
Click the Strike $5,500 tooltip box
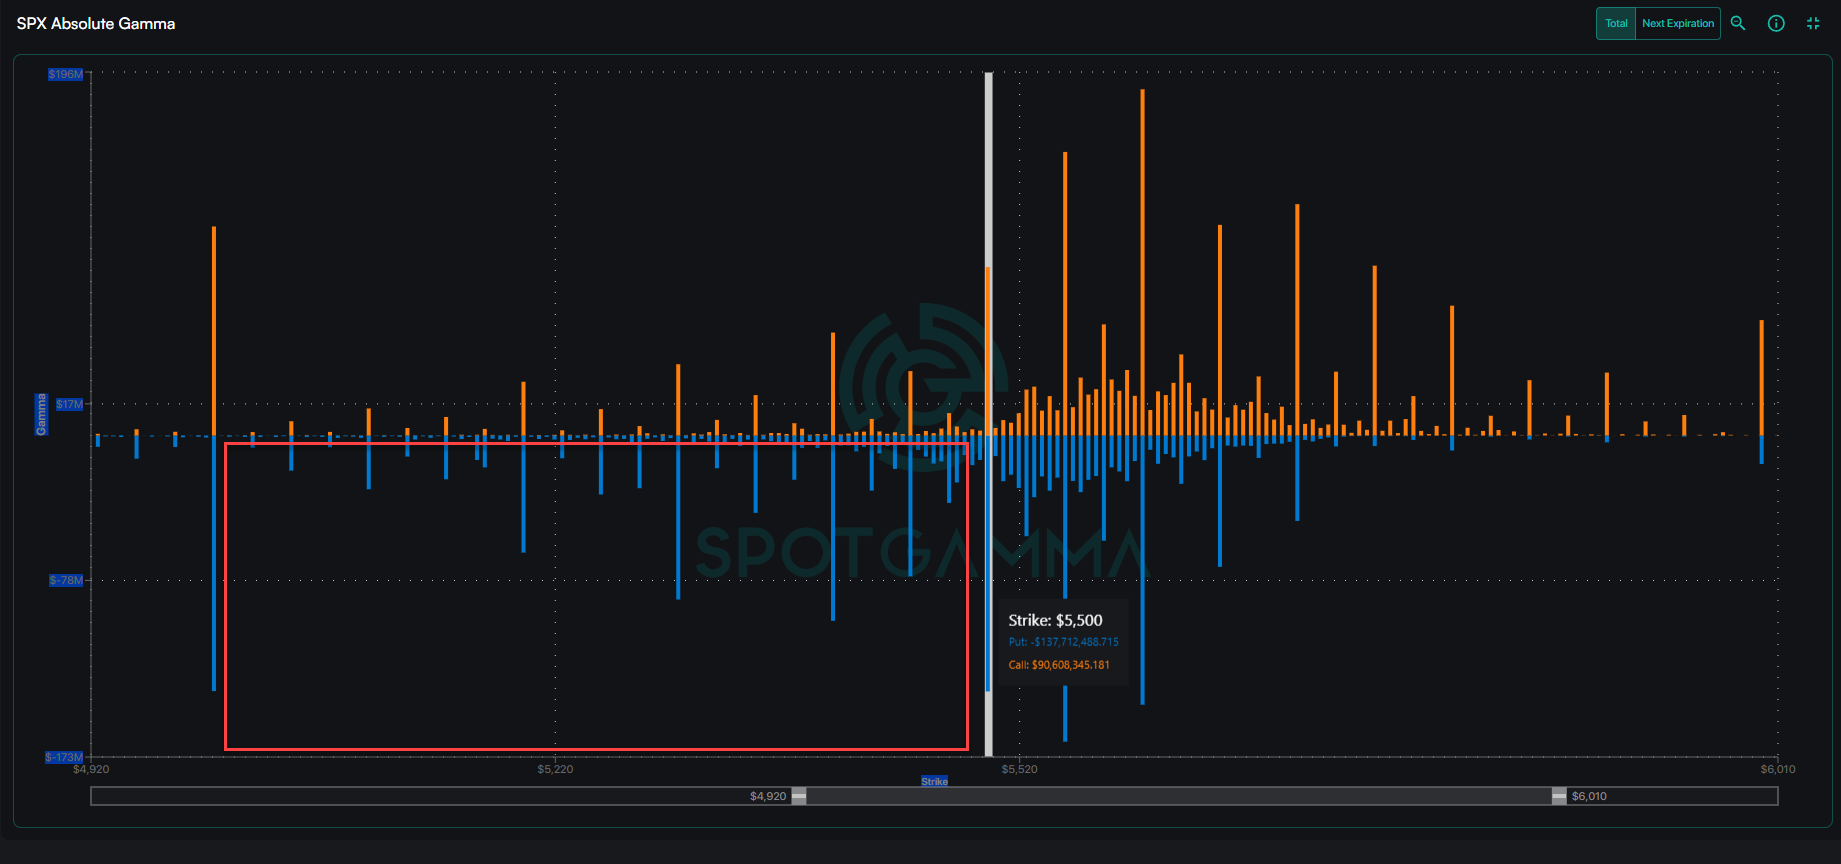pyautogui.click(x=1063, y=642)
